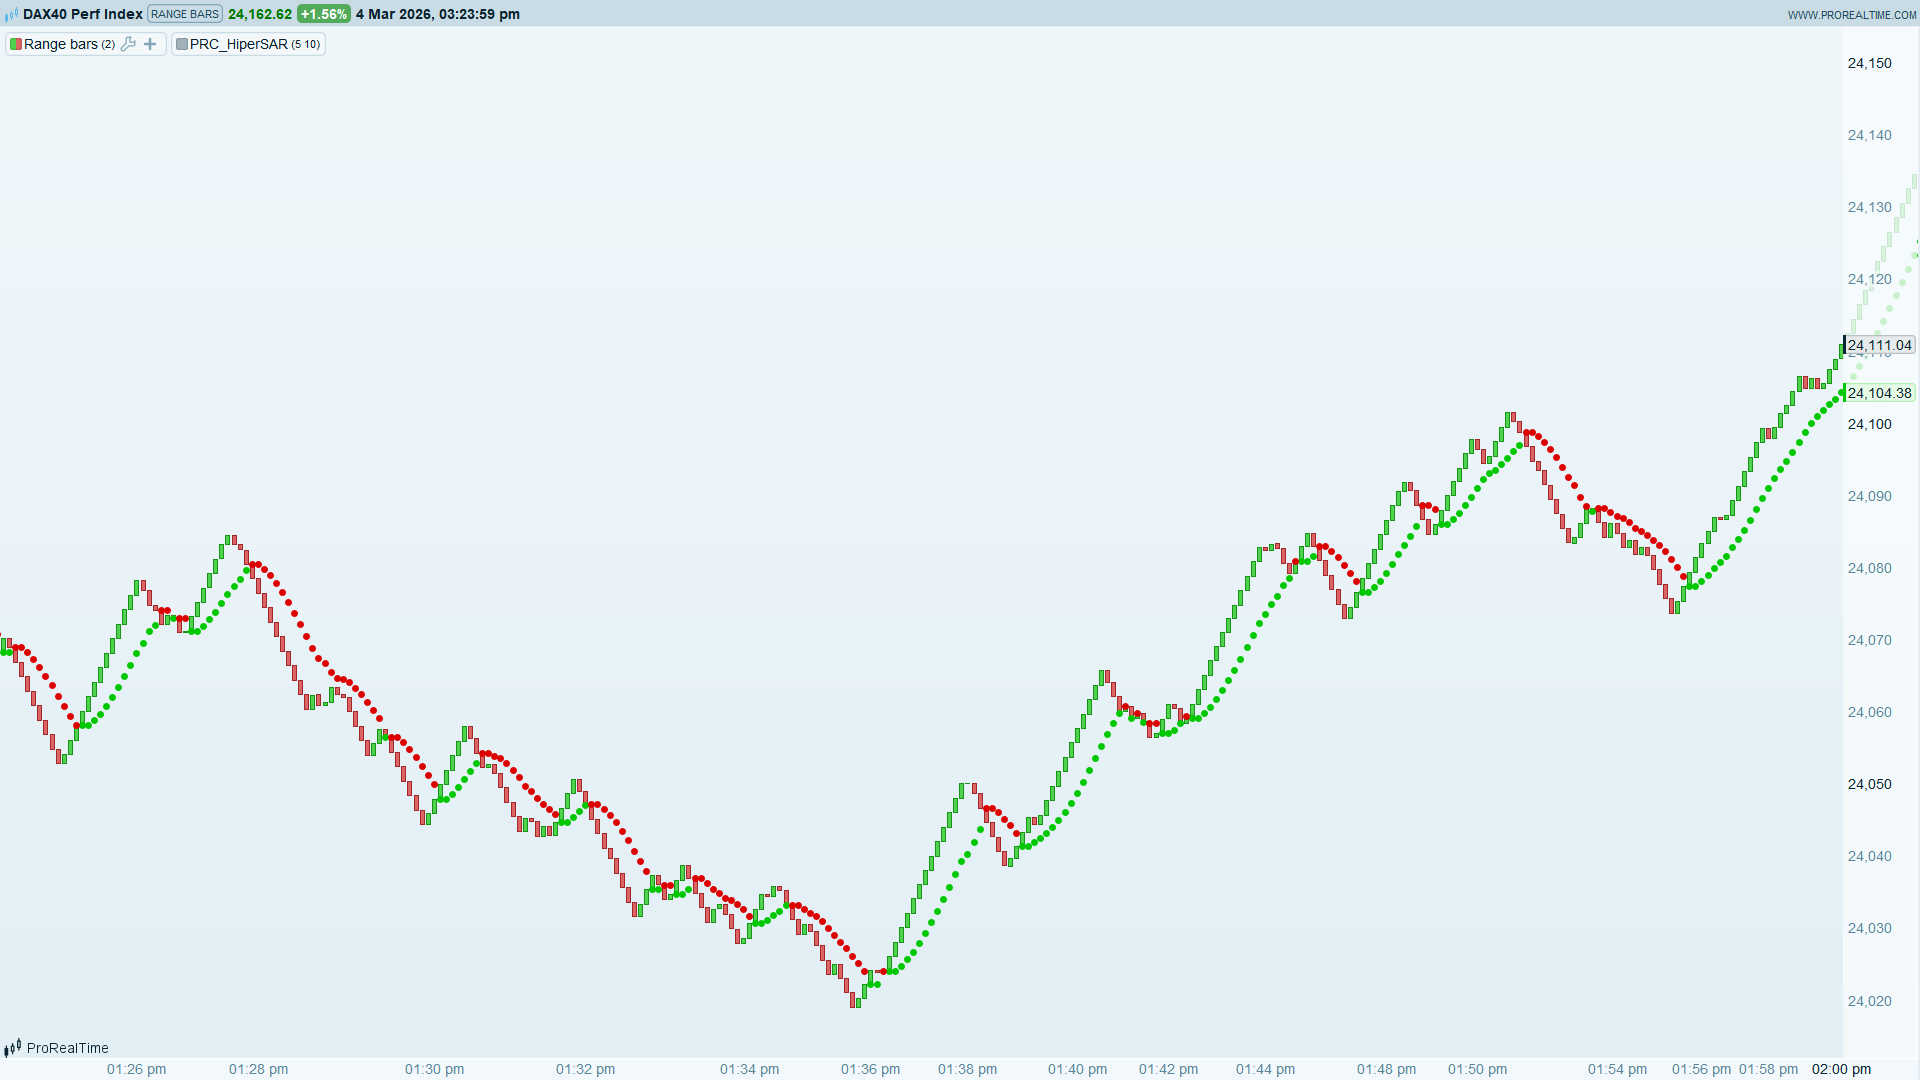Click the 24,150 price scale label
The height and width of the screenshot is (1080, 1920).
(1869, 63)
